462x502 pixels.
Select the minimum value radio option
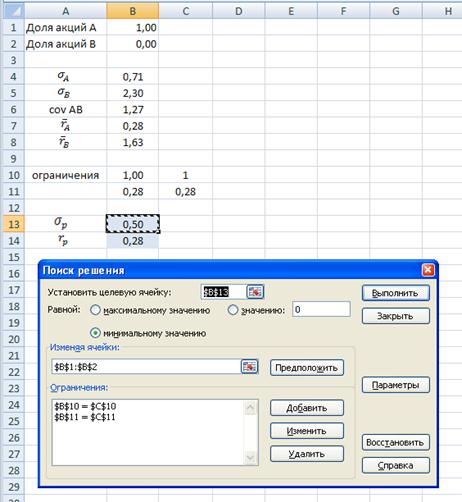pyautogui.click(x=95, y=333)
